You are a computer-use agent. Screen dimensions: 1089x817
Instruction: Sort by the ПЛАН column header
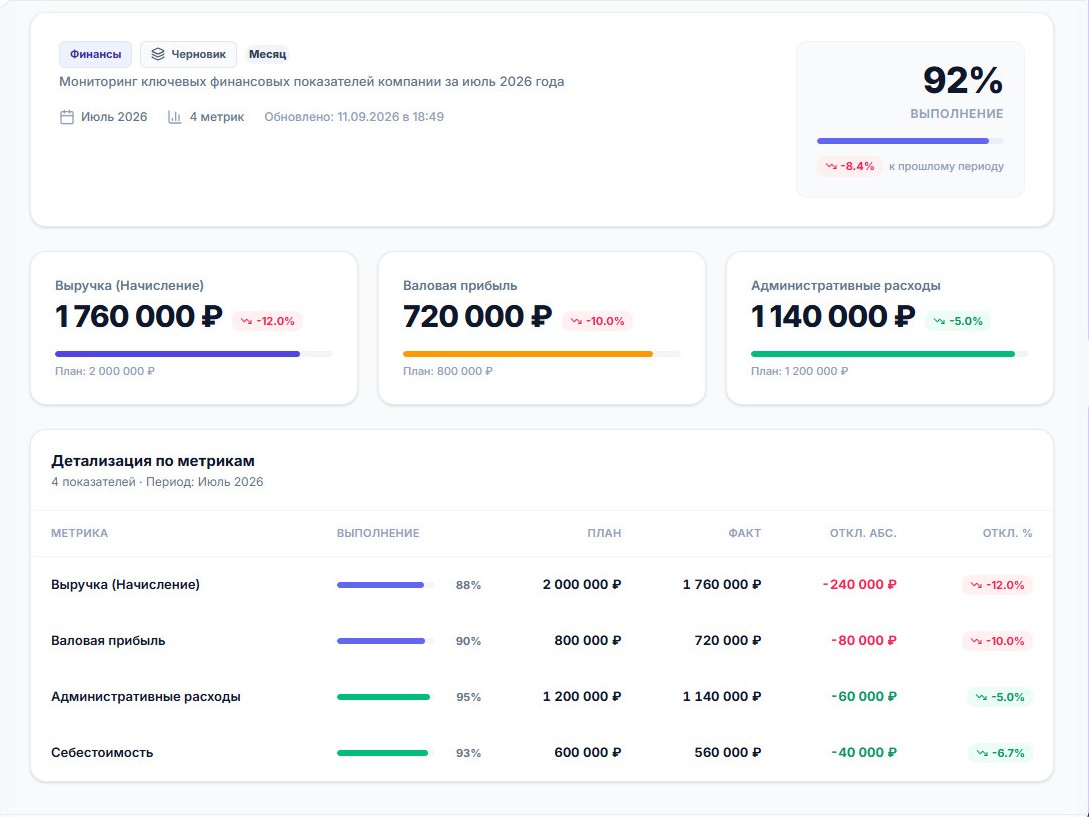(604, 534)
